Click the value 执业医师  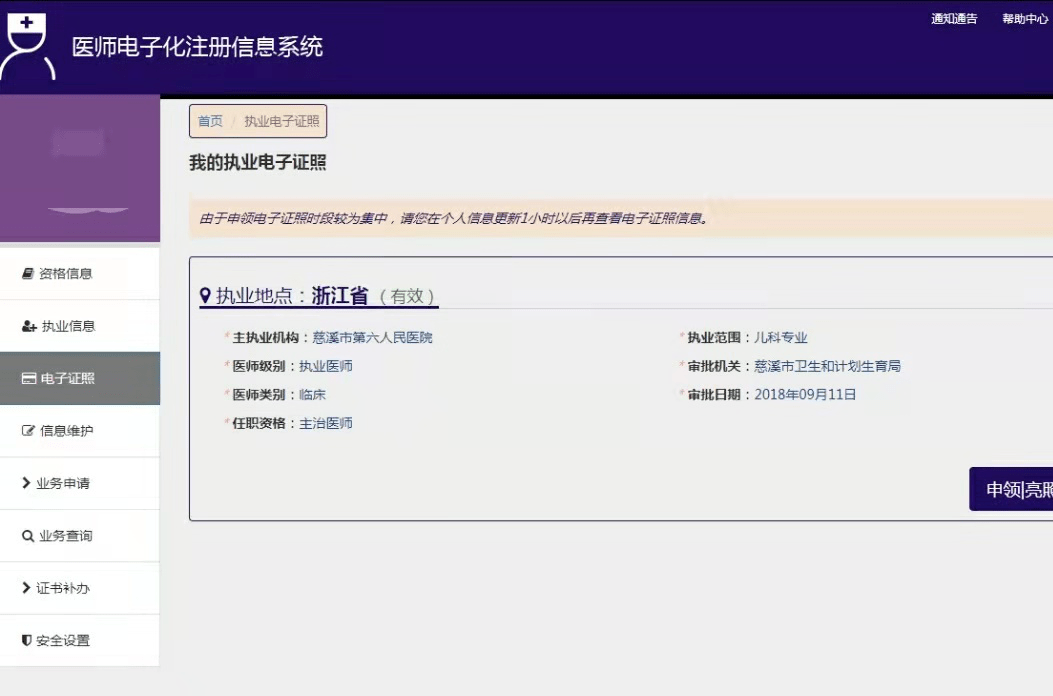pos(326,366)
